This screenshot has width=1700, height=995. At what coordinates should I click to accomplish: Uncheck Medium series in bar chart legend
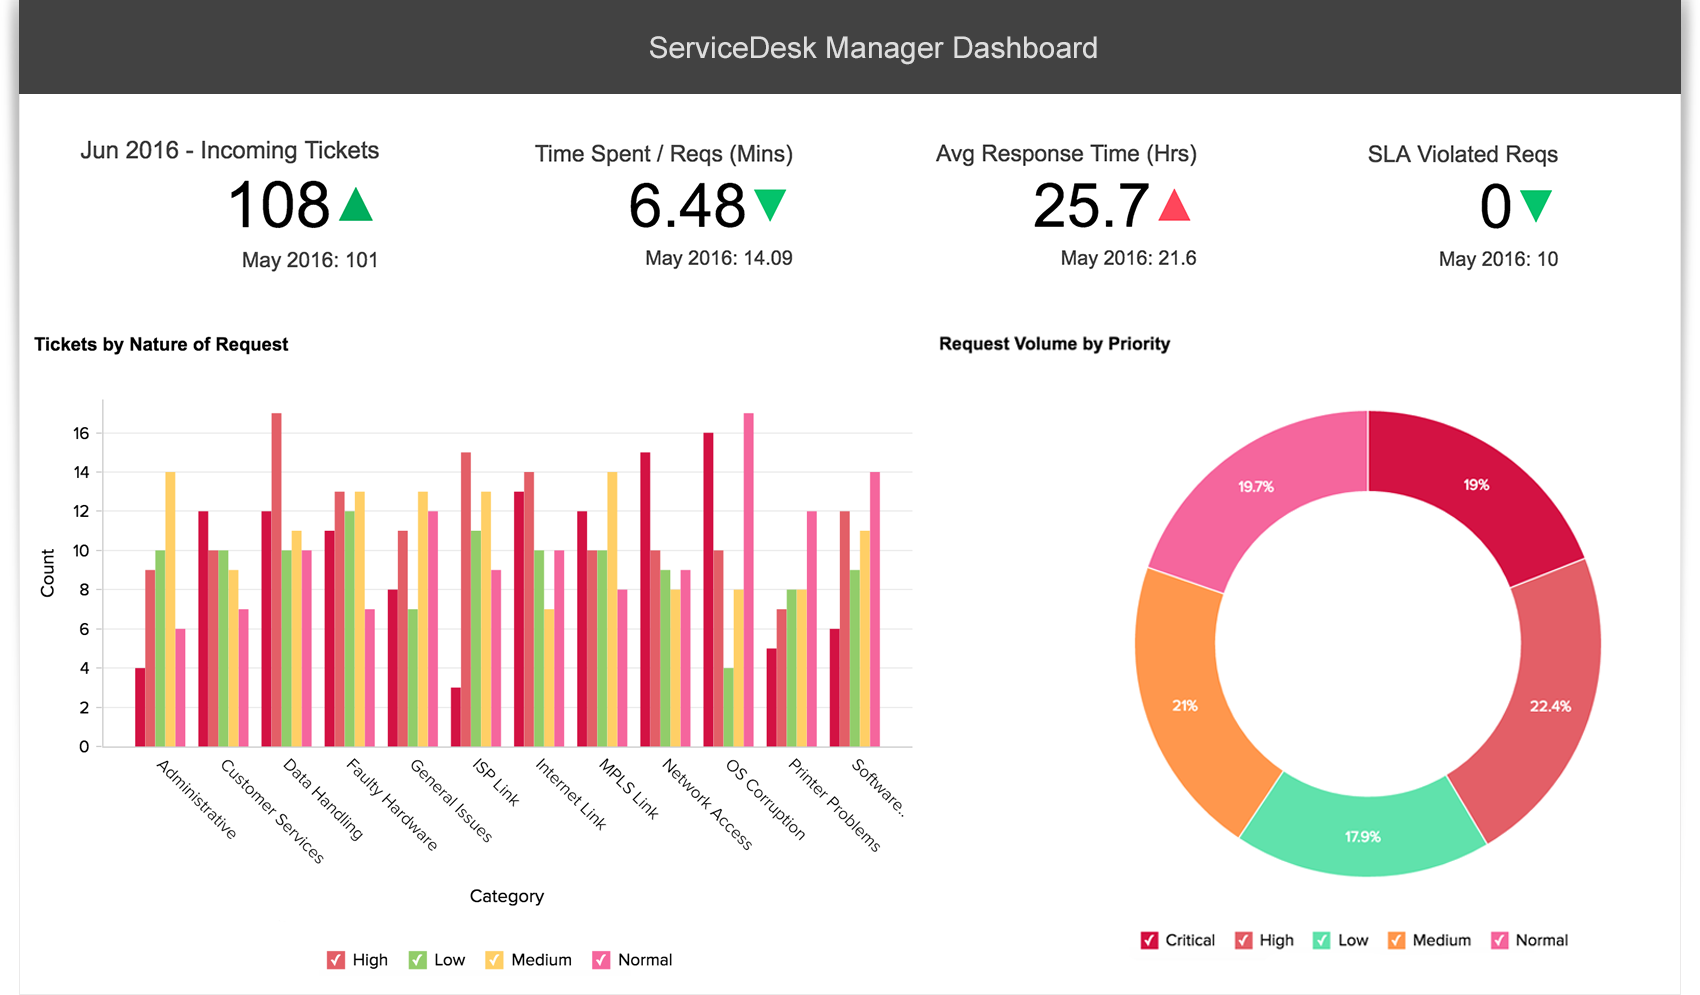point(495,960)
